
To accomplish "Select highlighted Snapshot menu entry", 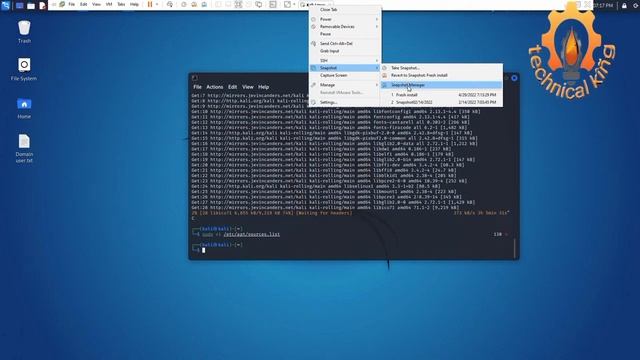I will click(345, 68).
